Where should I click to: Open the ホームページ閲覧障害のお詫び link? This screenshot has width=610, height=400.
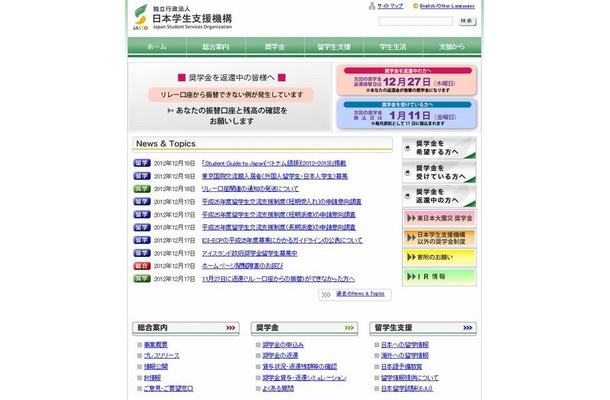click(x=242, y=266)
